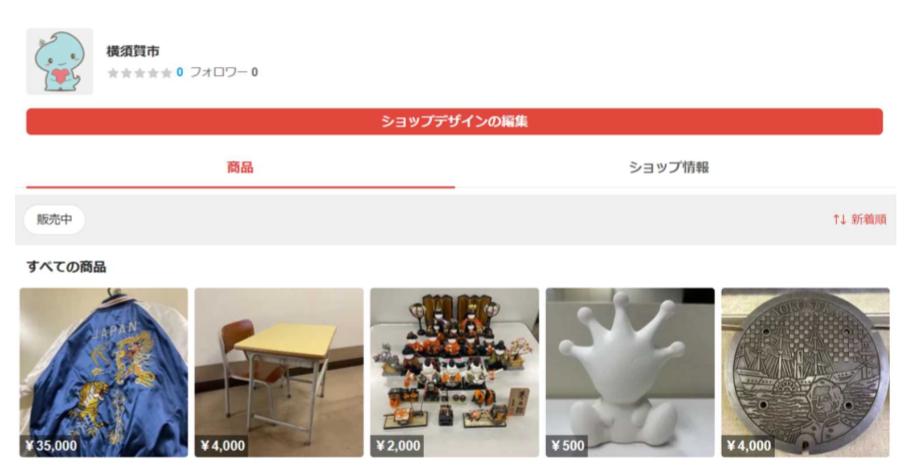Click the blue dinosaur shop avatar
906x476 pixels.
[x=60, y=61]
